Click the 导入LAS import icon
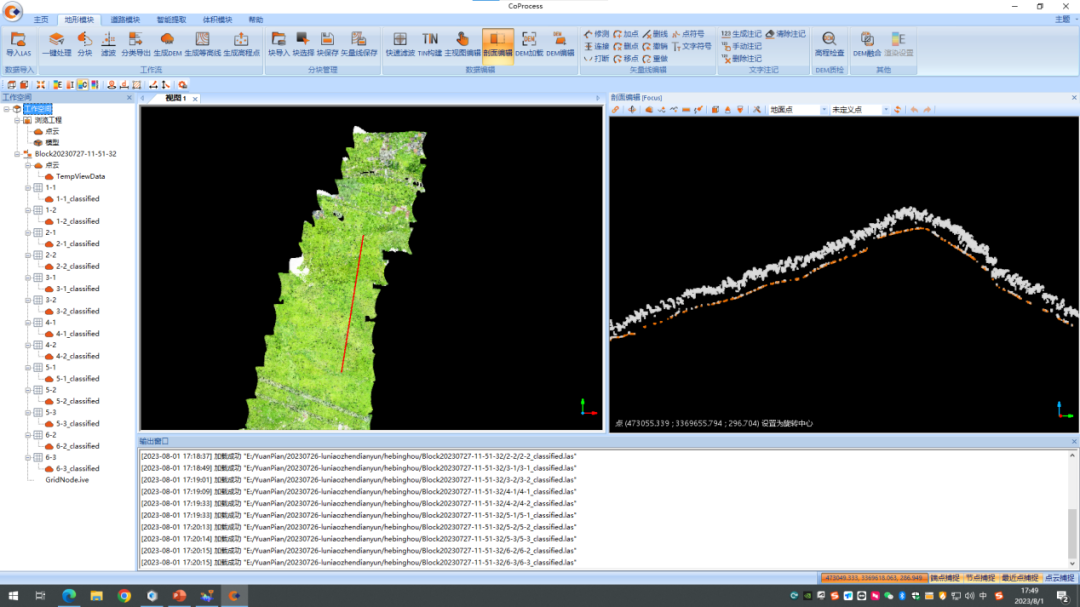Image resolution: width=1080 pixels, height=607 pixels. click(19, 43)
